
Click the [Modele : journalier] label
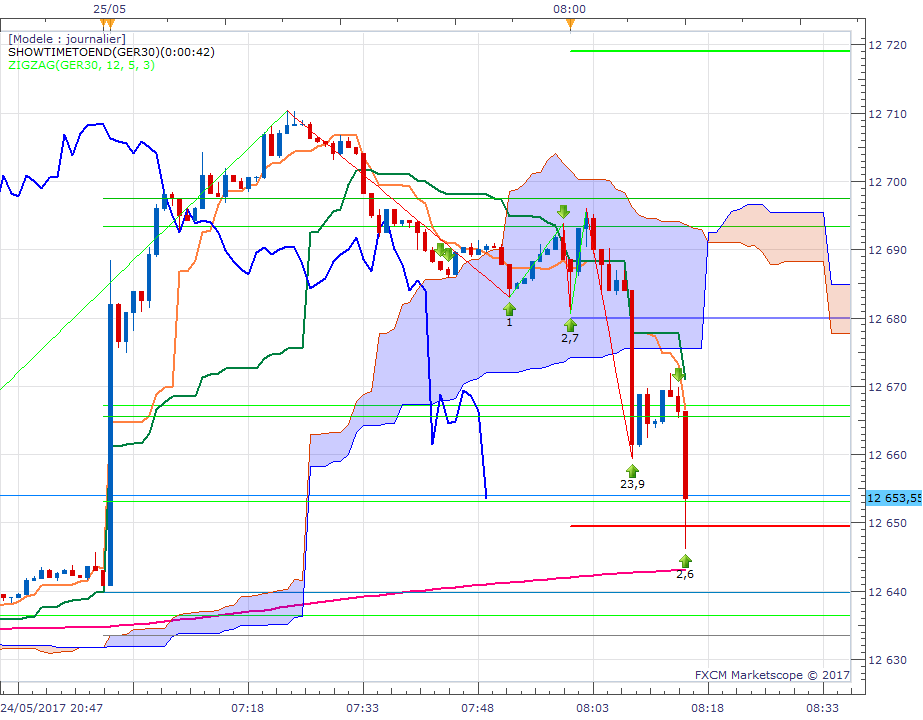67,39
